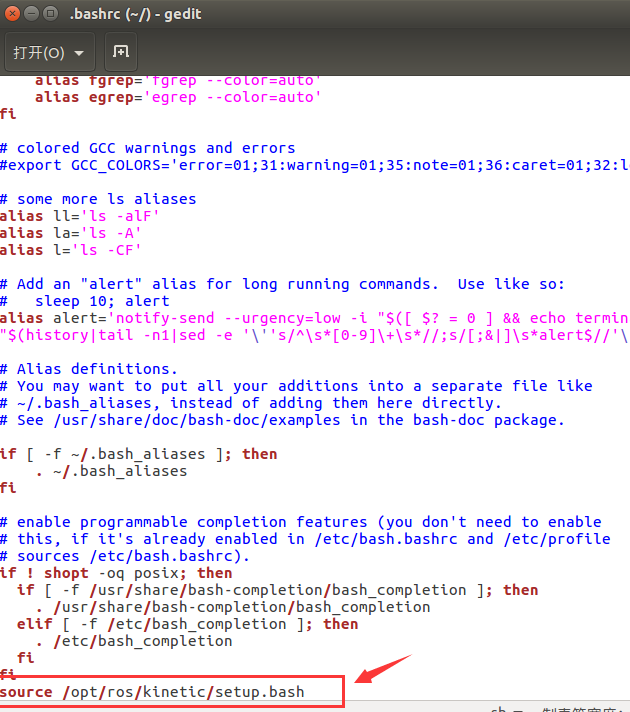Click the line "source /opt/ros/kinetic/setup.bash"

[152, 692]
